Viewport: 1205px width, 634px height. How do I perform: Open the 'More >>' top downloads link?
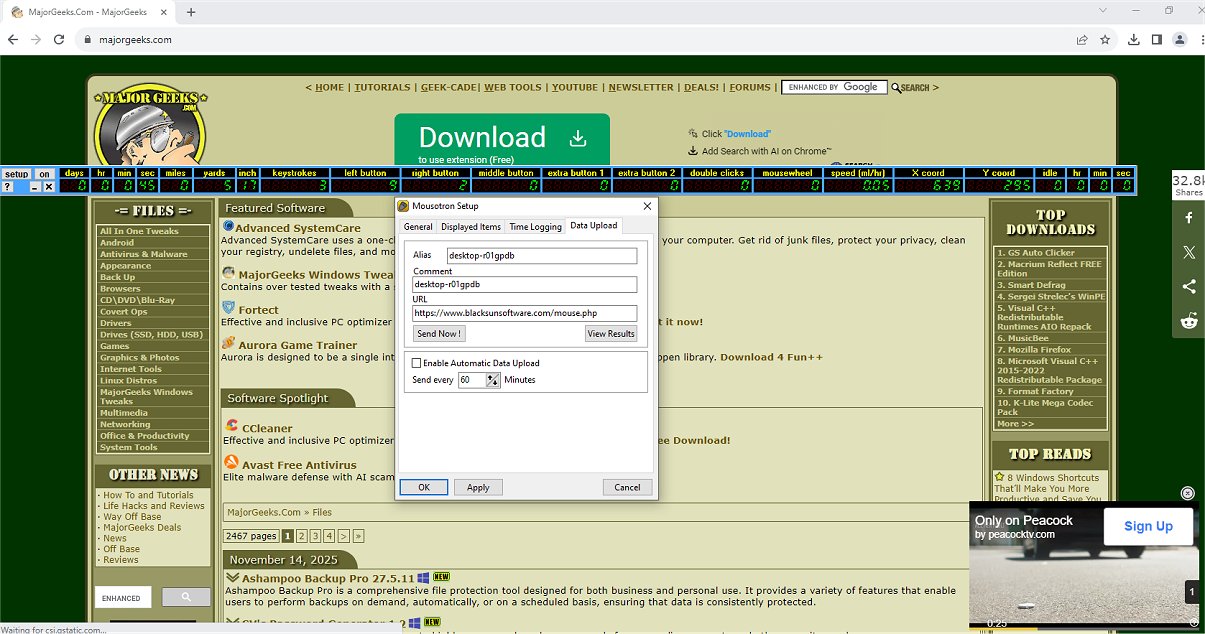(x=1015, y=424)
